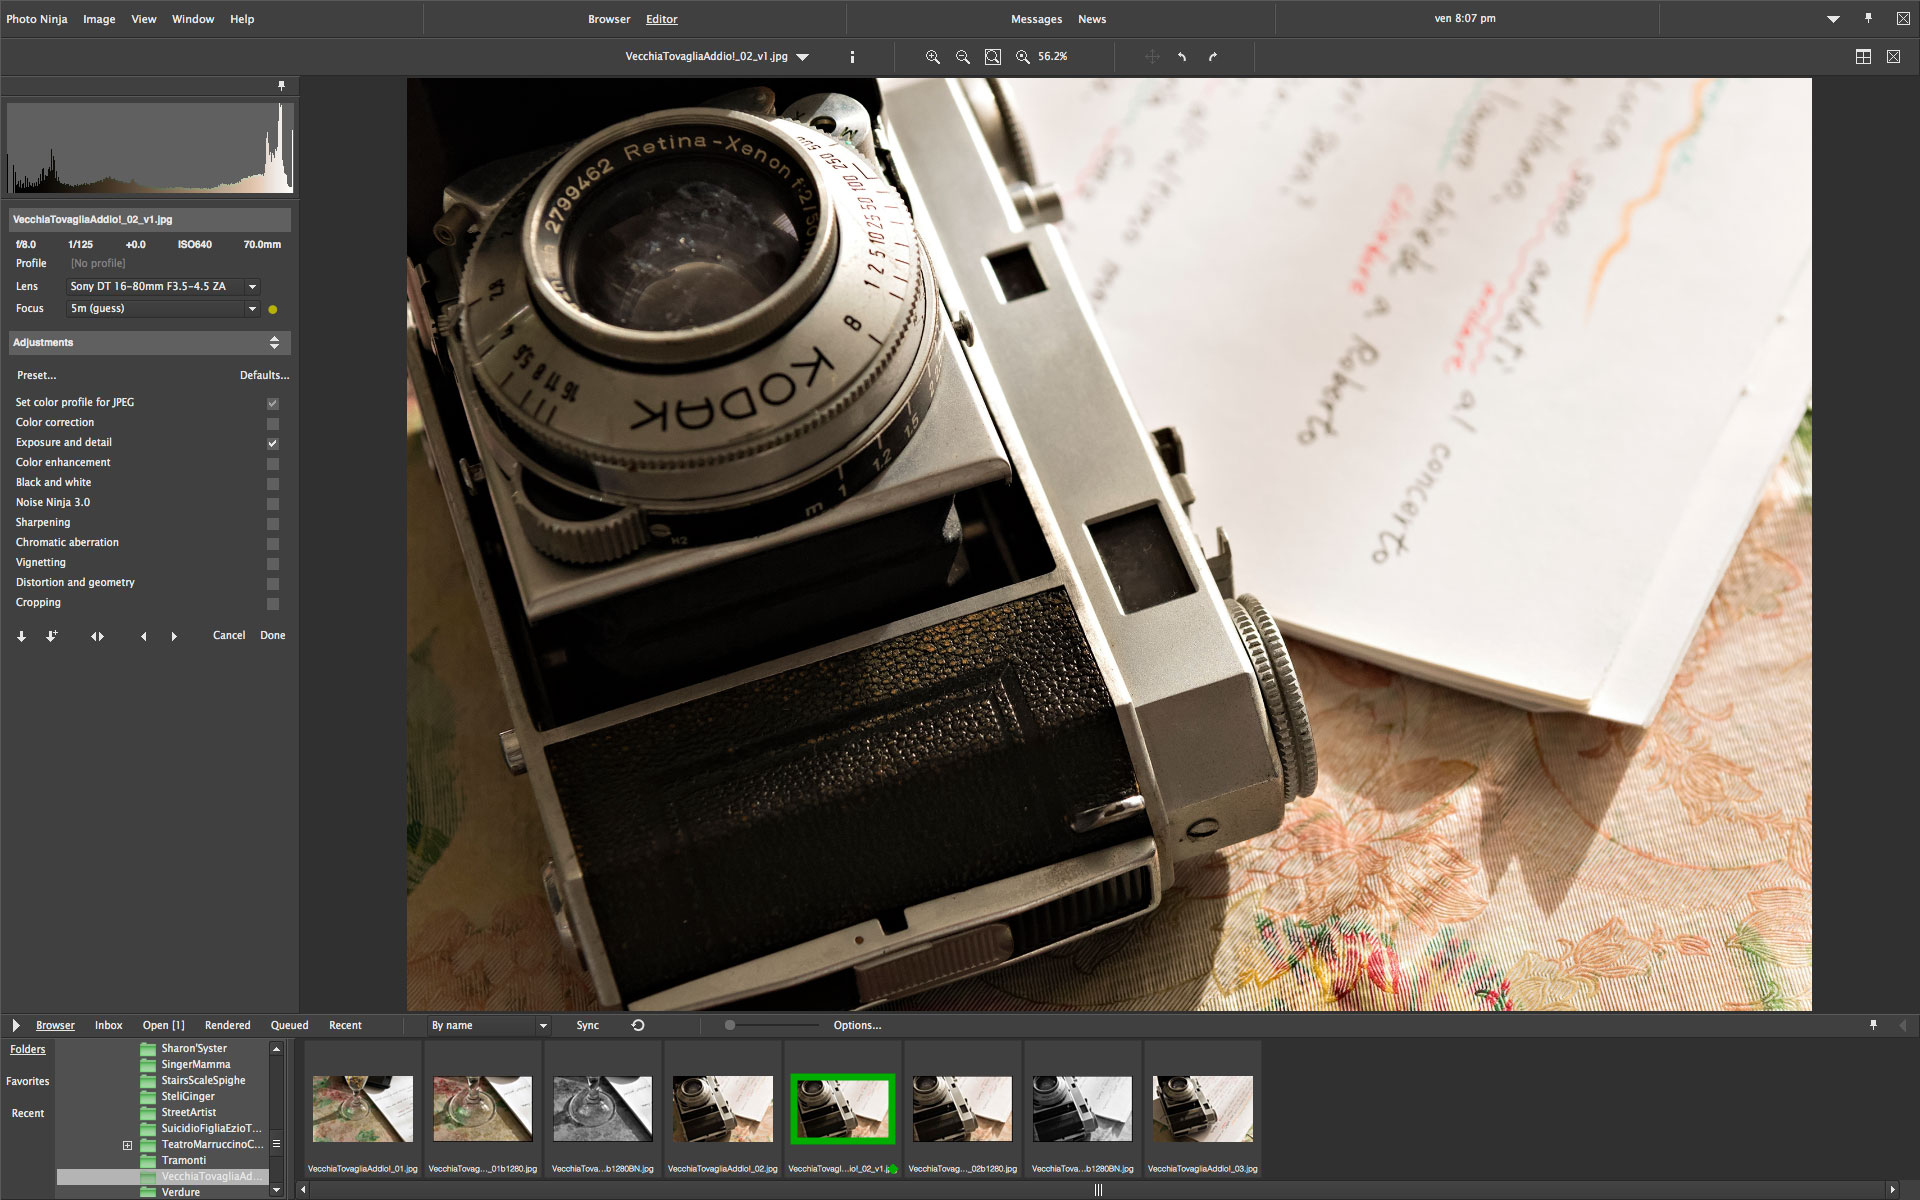Open the Window menu
The image size is (1920, 1200).
(x=193, y=19)
